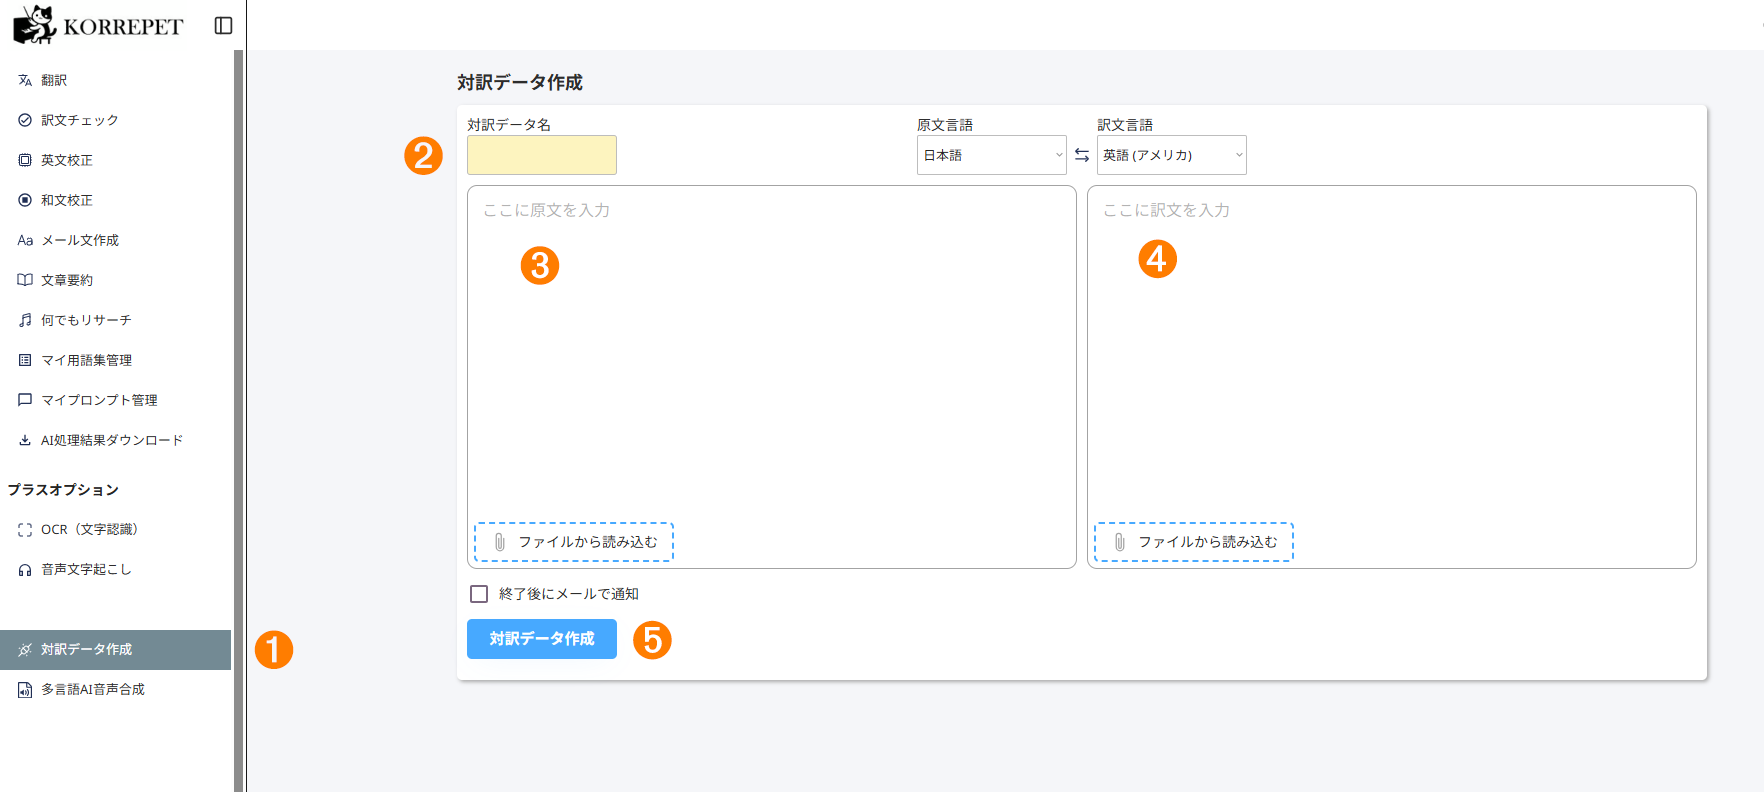This screenshot has width=1764, height=792.
Task: Open 何でもリサーチ menu item
Action: tap(116, 320)
